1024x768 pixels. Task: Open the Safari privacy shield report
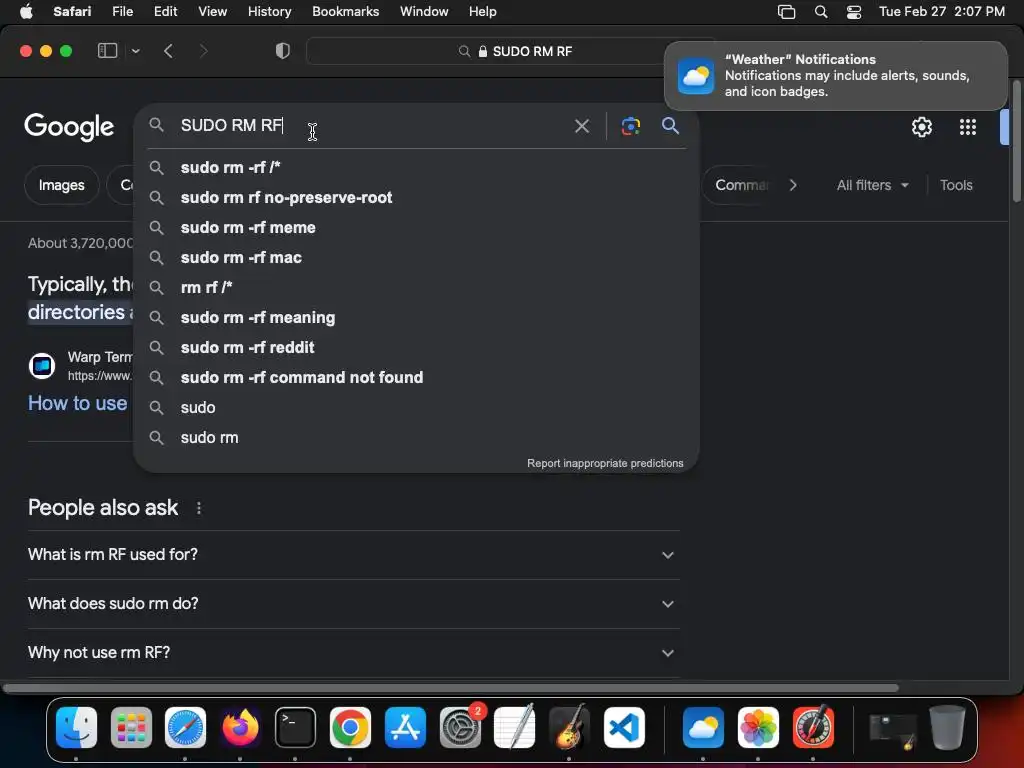283,51
